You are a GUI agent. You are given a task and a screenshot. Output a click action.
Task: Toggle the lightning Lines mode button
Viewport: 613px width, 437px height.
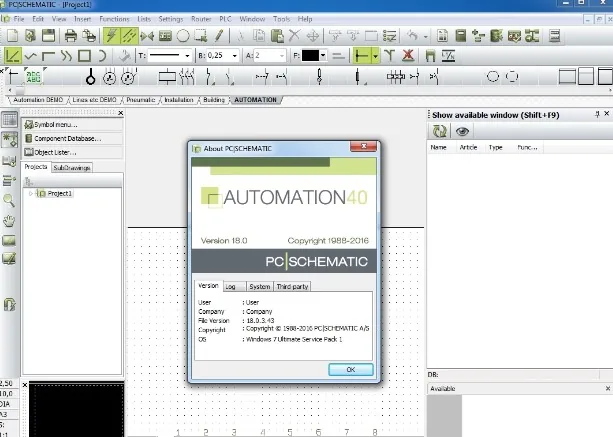[x=111, y=36]
